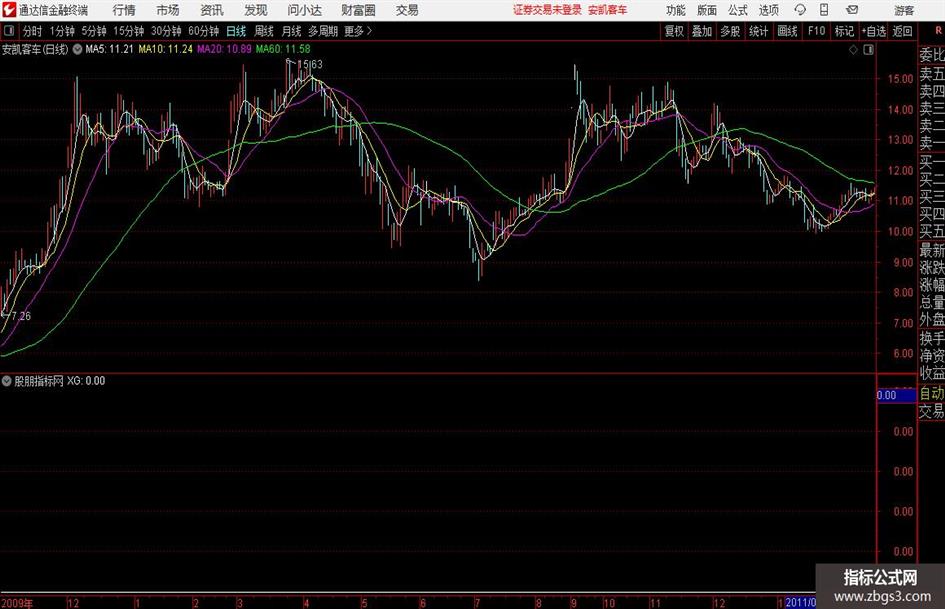Viewport: 945px width, 609px height.
Task: Click the diamond icon in chart corner
Action: (x=853, y=50)
